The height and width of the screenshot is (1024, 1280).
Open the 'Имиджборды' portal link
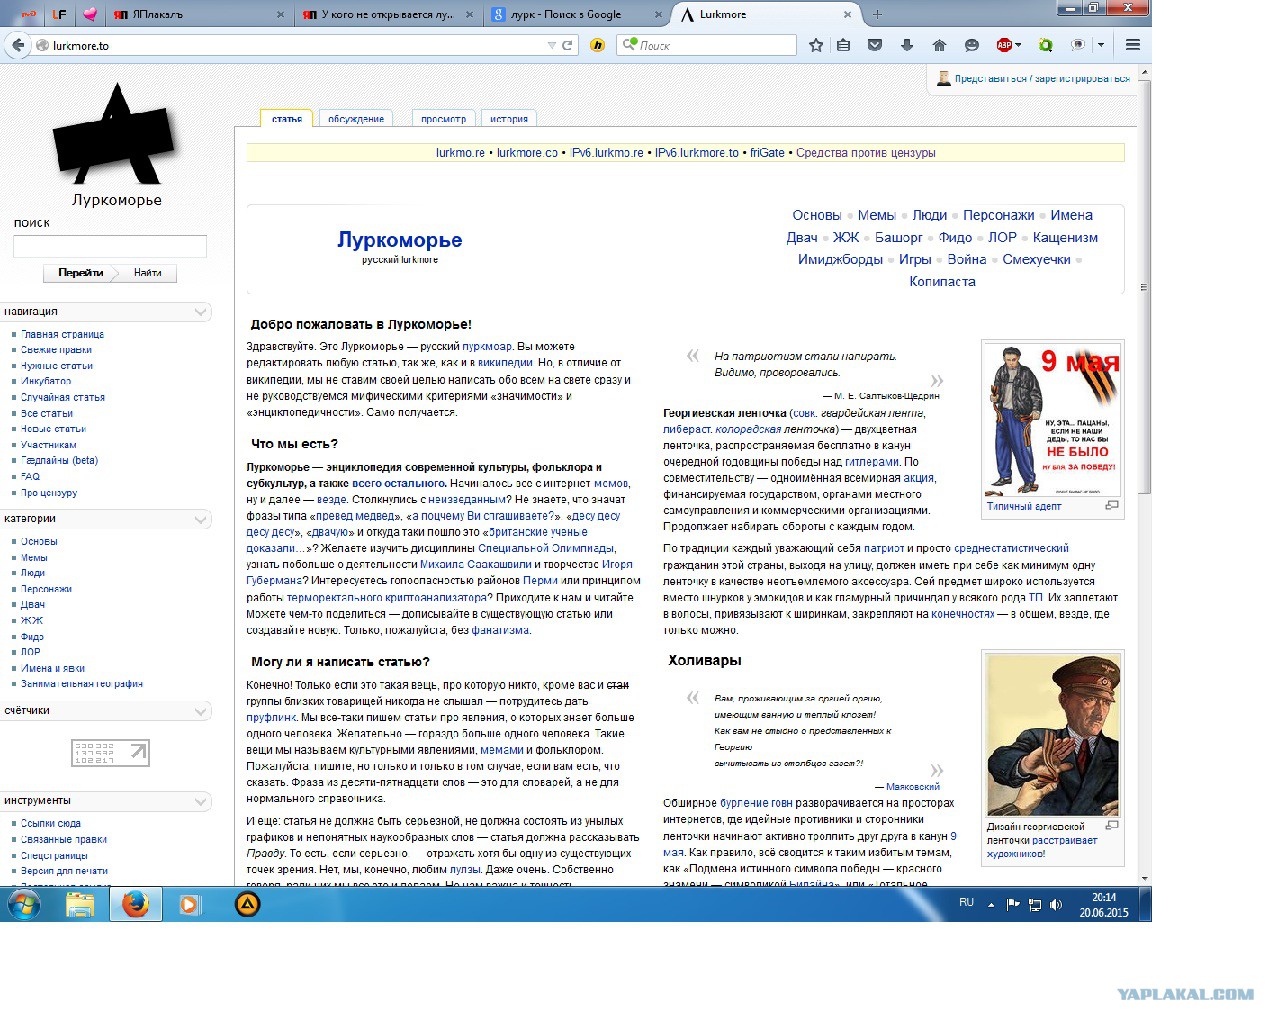tap(840, 259)
